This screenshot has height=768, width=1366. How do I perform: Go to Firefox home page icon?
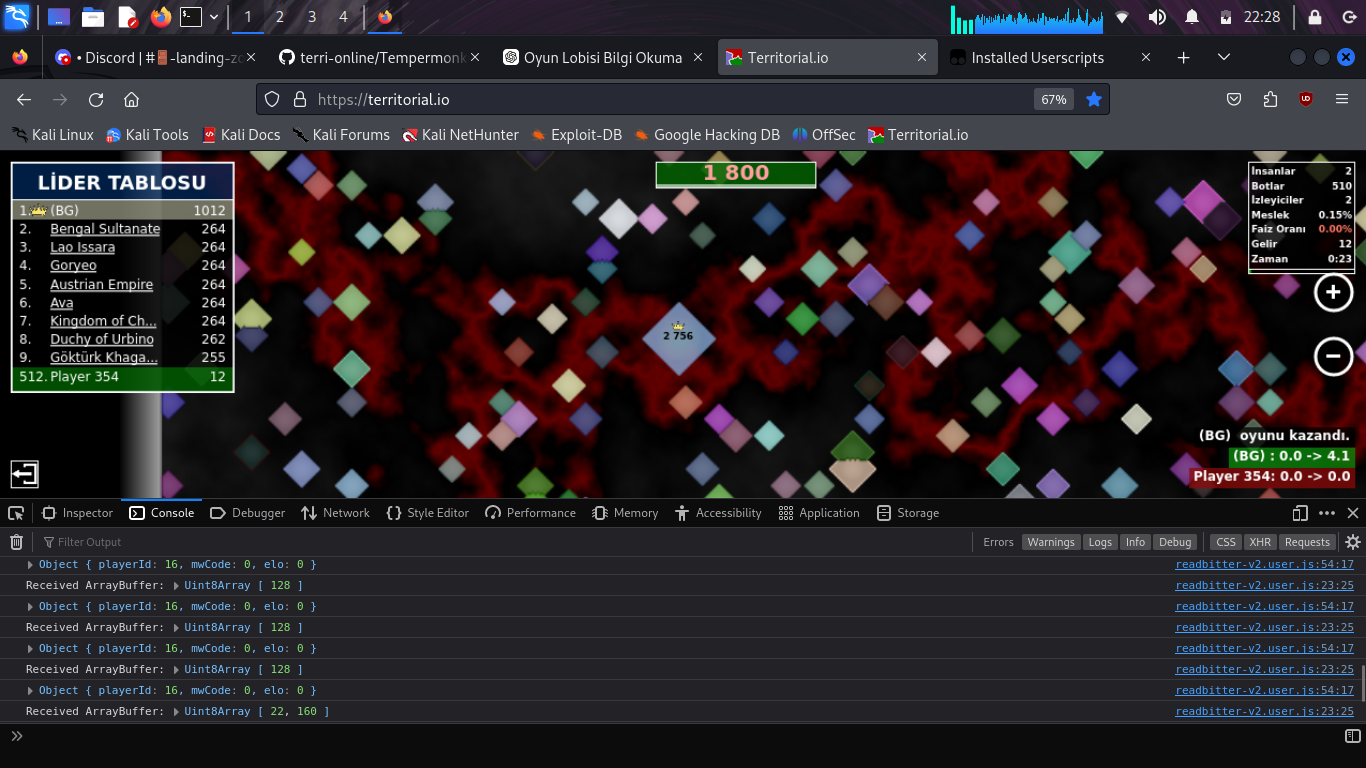131,100
